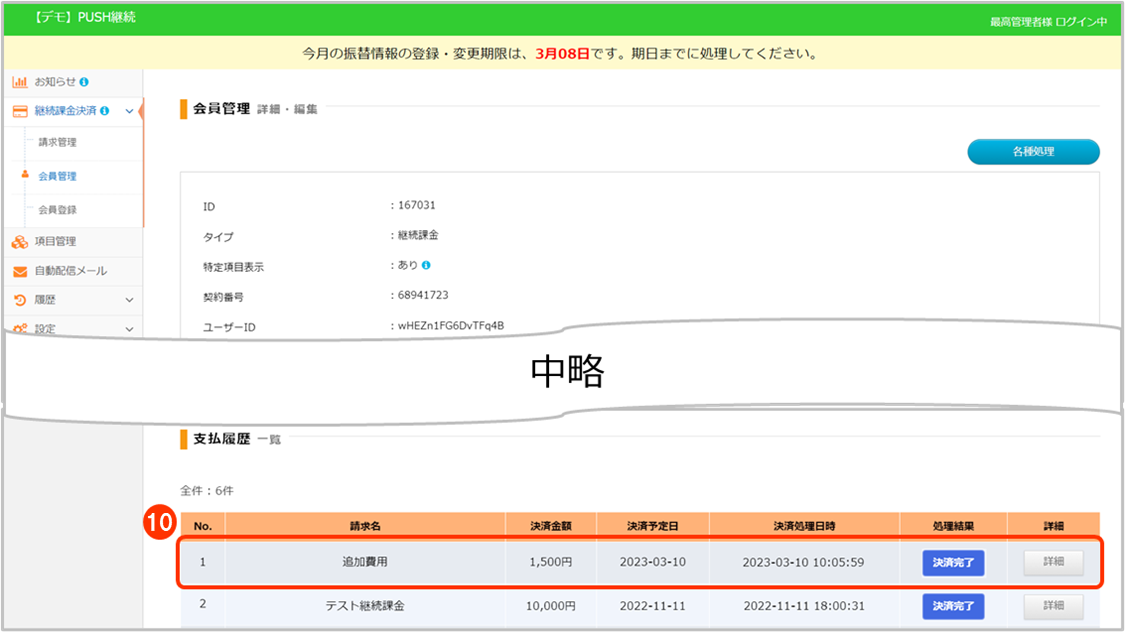Viewport: 1125px width, 632px height.
Task: Click the info icon beside 継続課金決済
Action: [105, 111]
